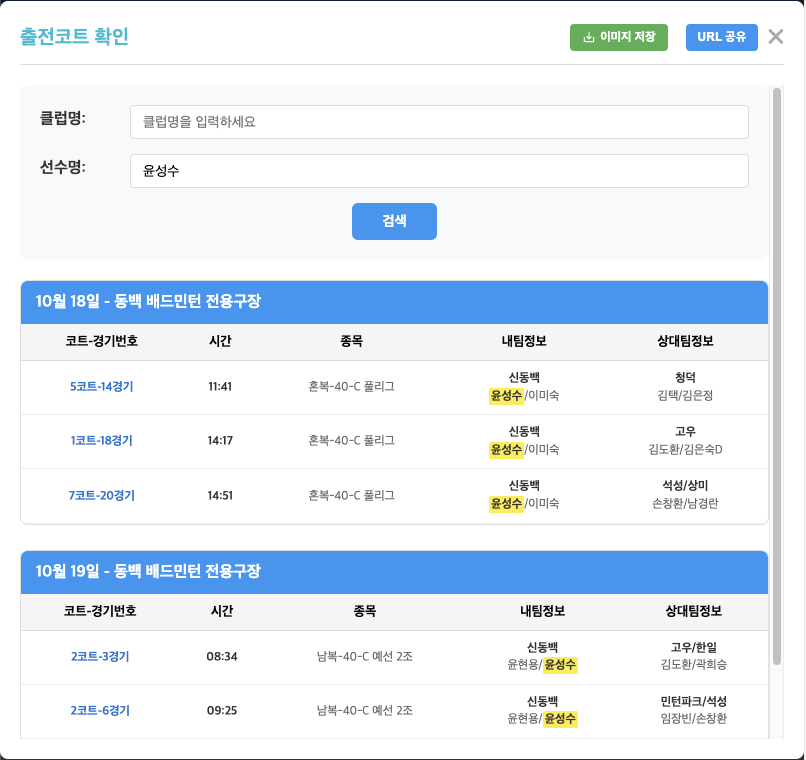Close the 출전코트 확인 dialog with X
The width and height of the screenshot is (806, 760).
[x=776, y=37]
